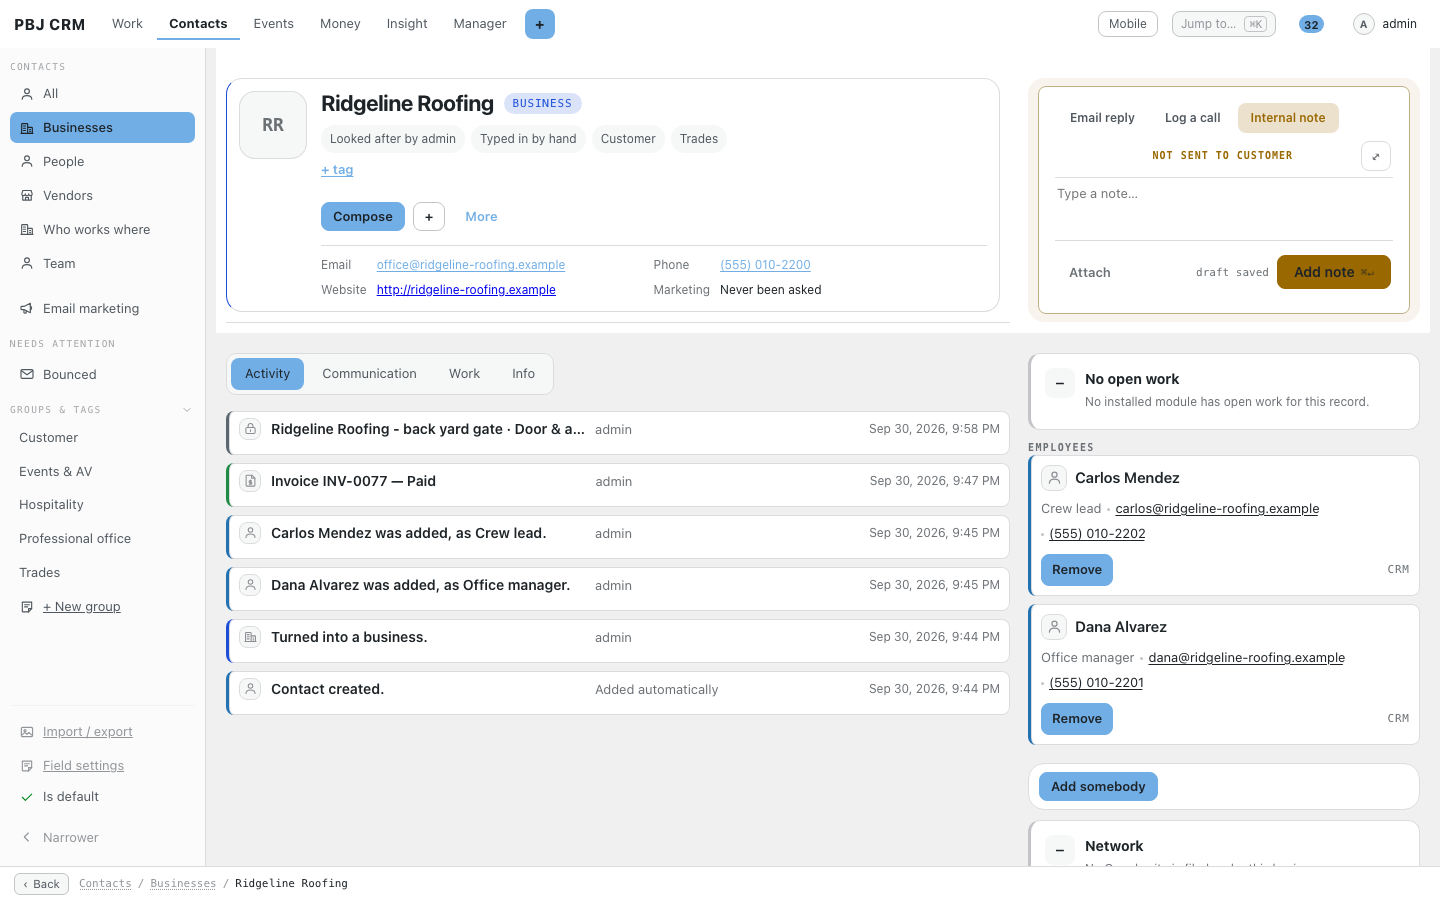
Task: Click into the Type a note text field
Action: 1223,210
